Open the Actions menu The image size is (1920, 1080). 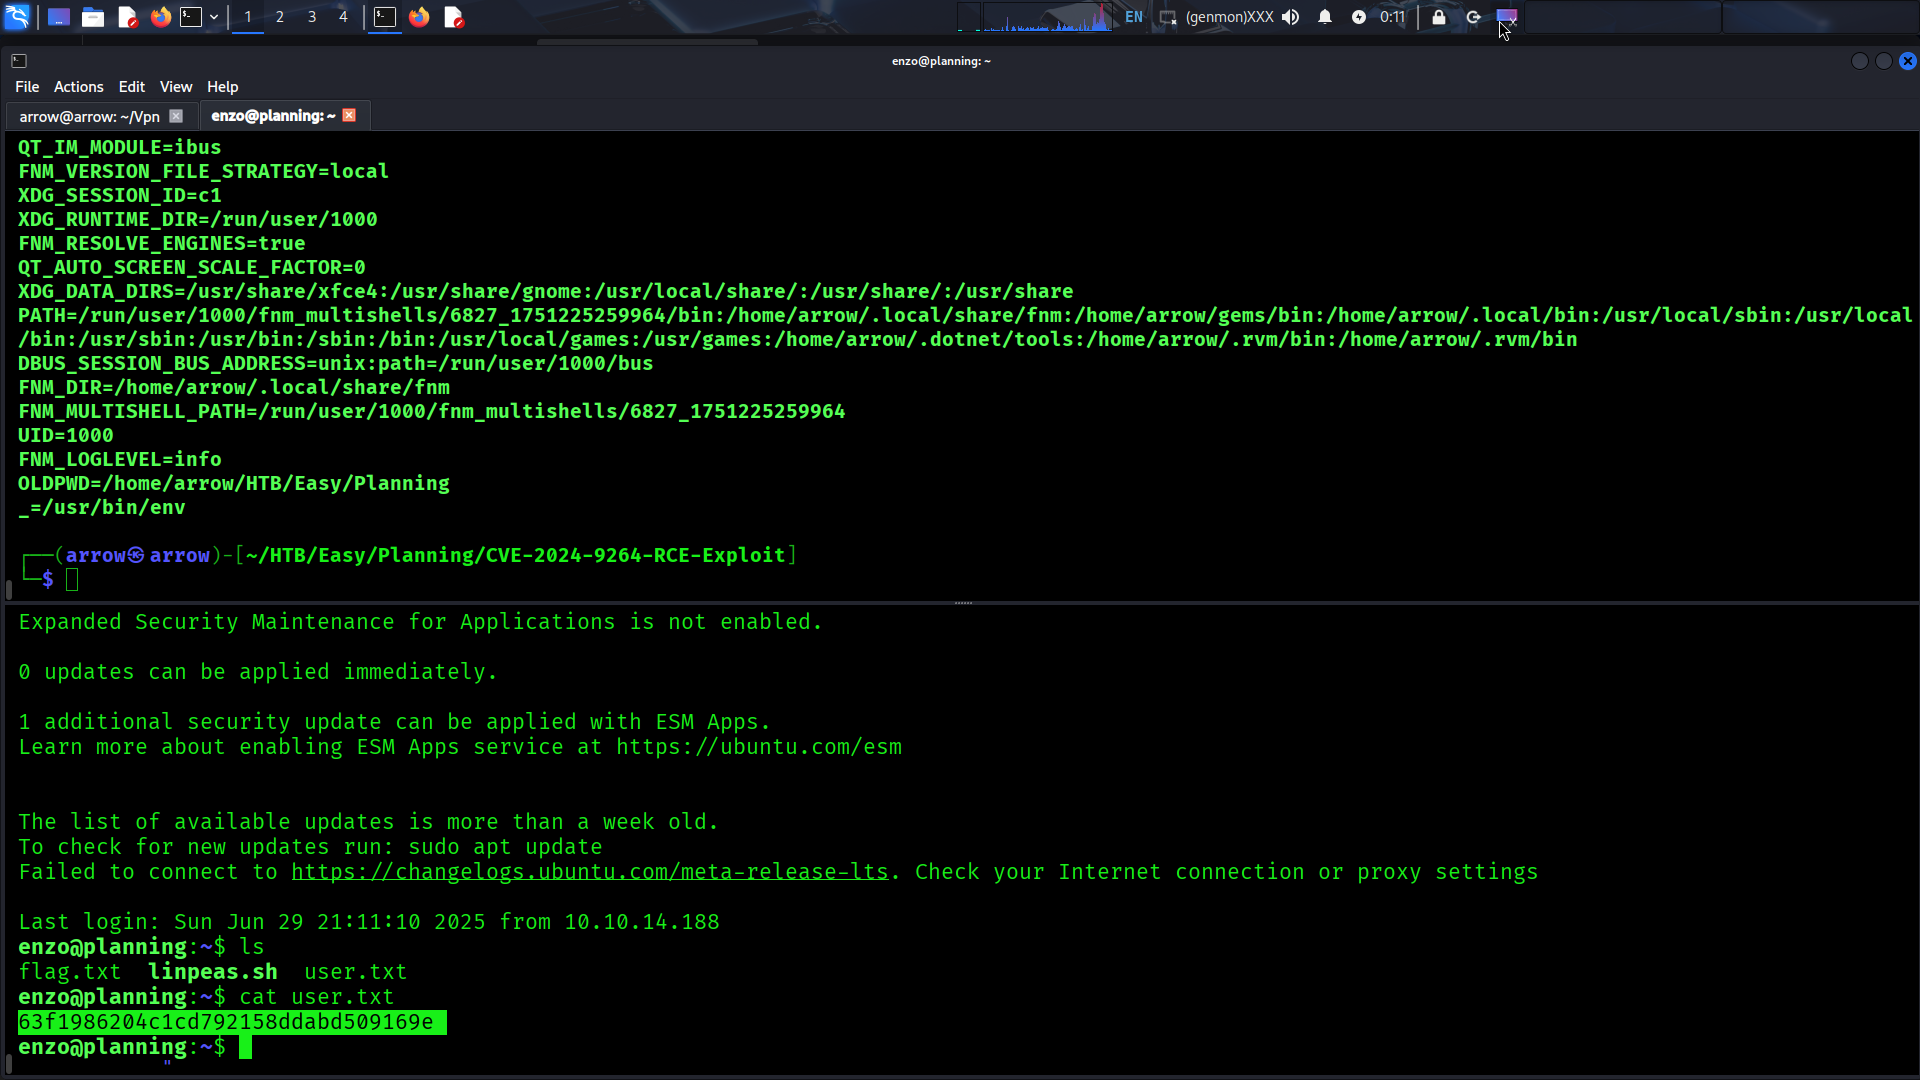(78, 87)
